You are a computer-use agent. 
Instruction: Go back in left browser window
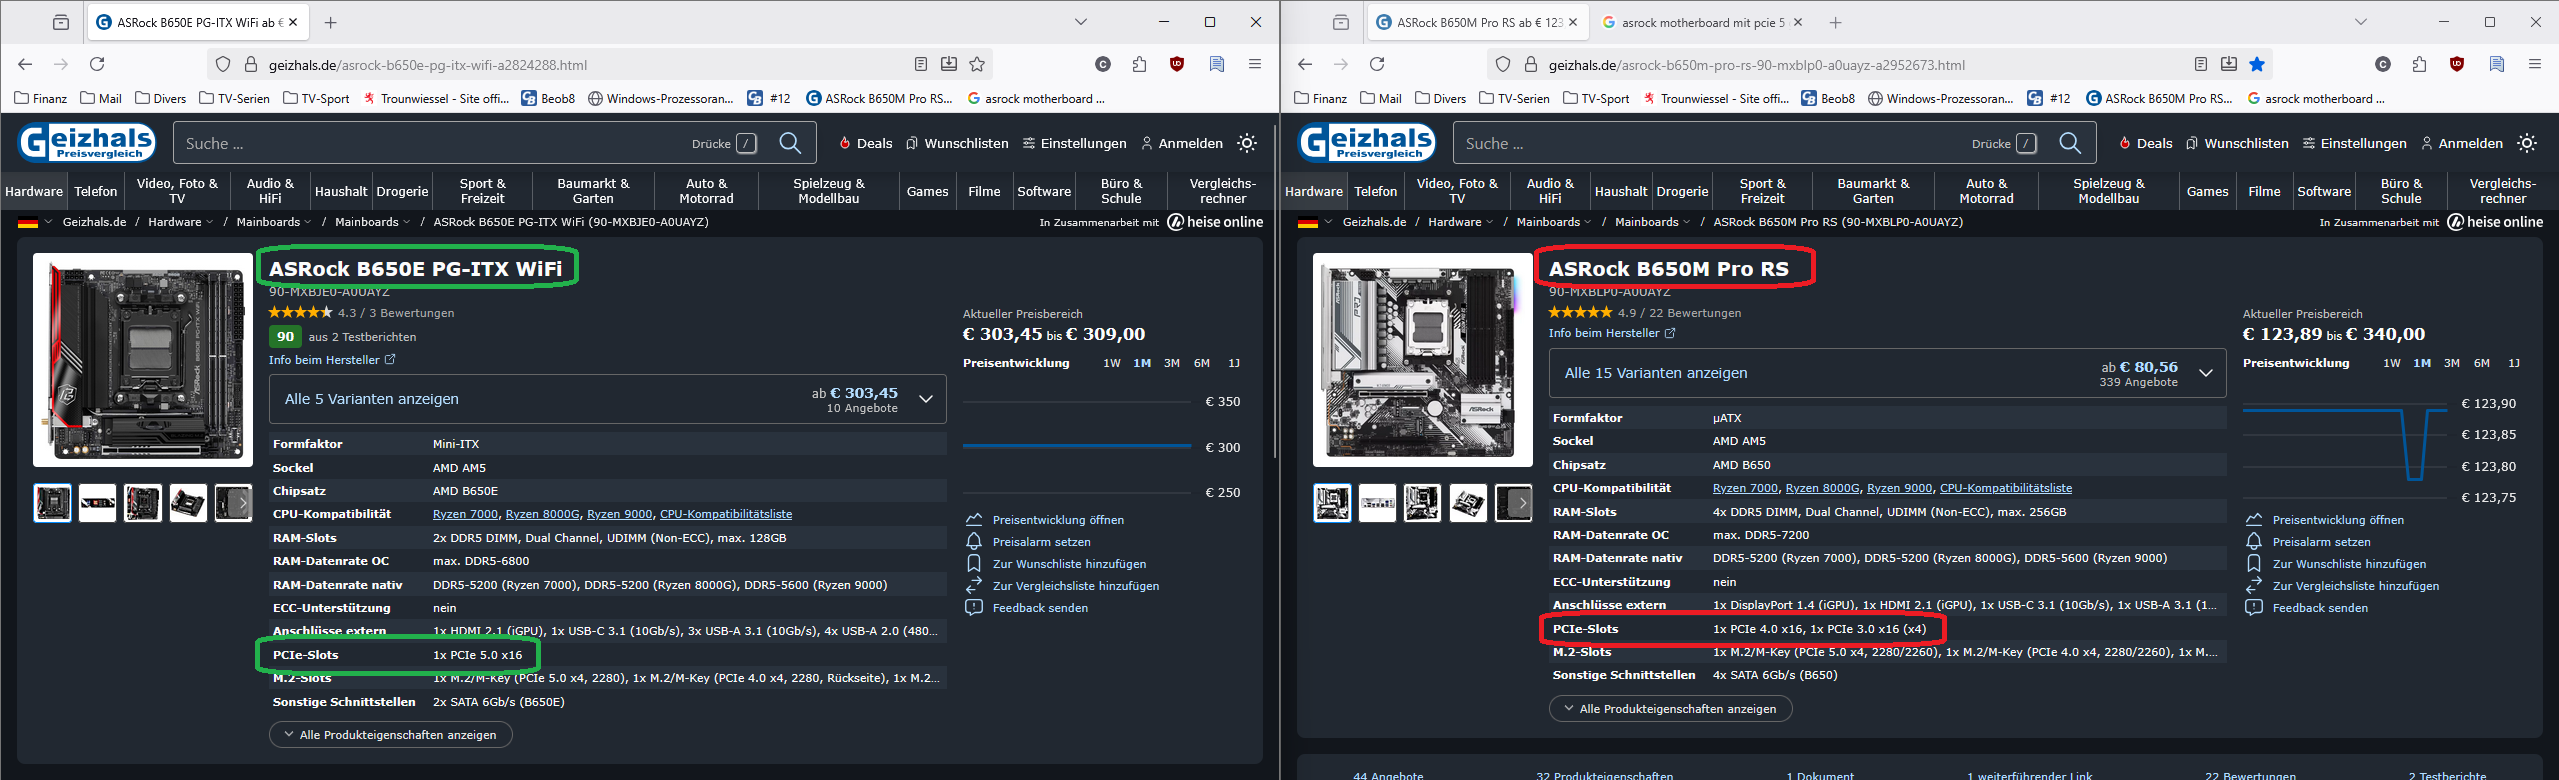[x=25, y=64]
